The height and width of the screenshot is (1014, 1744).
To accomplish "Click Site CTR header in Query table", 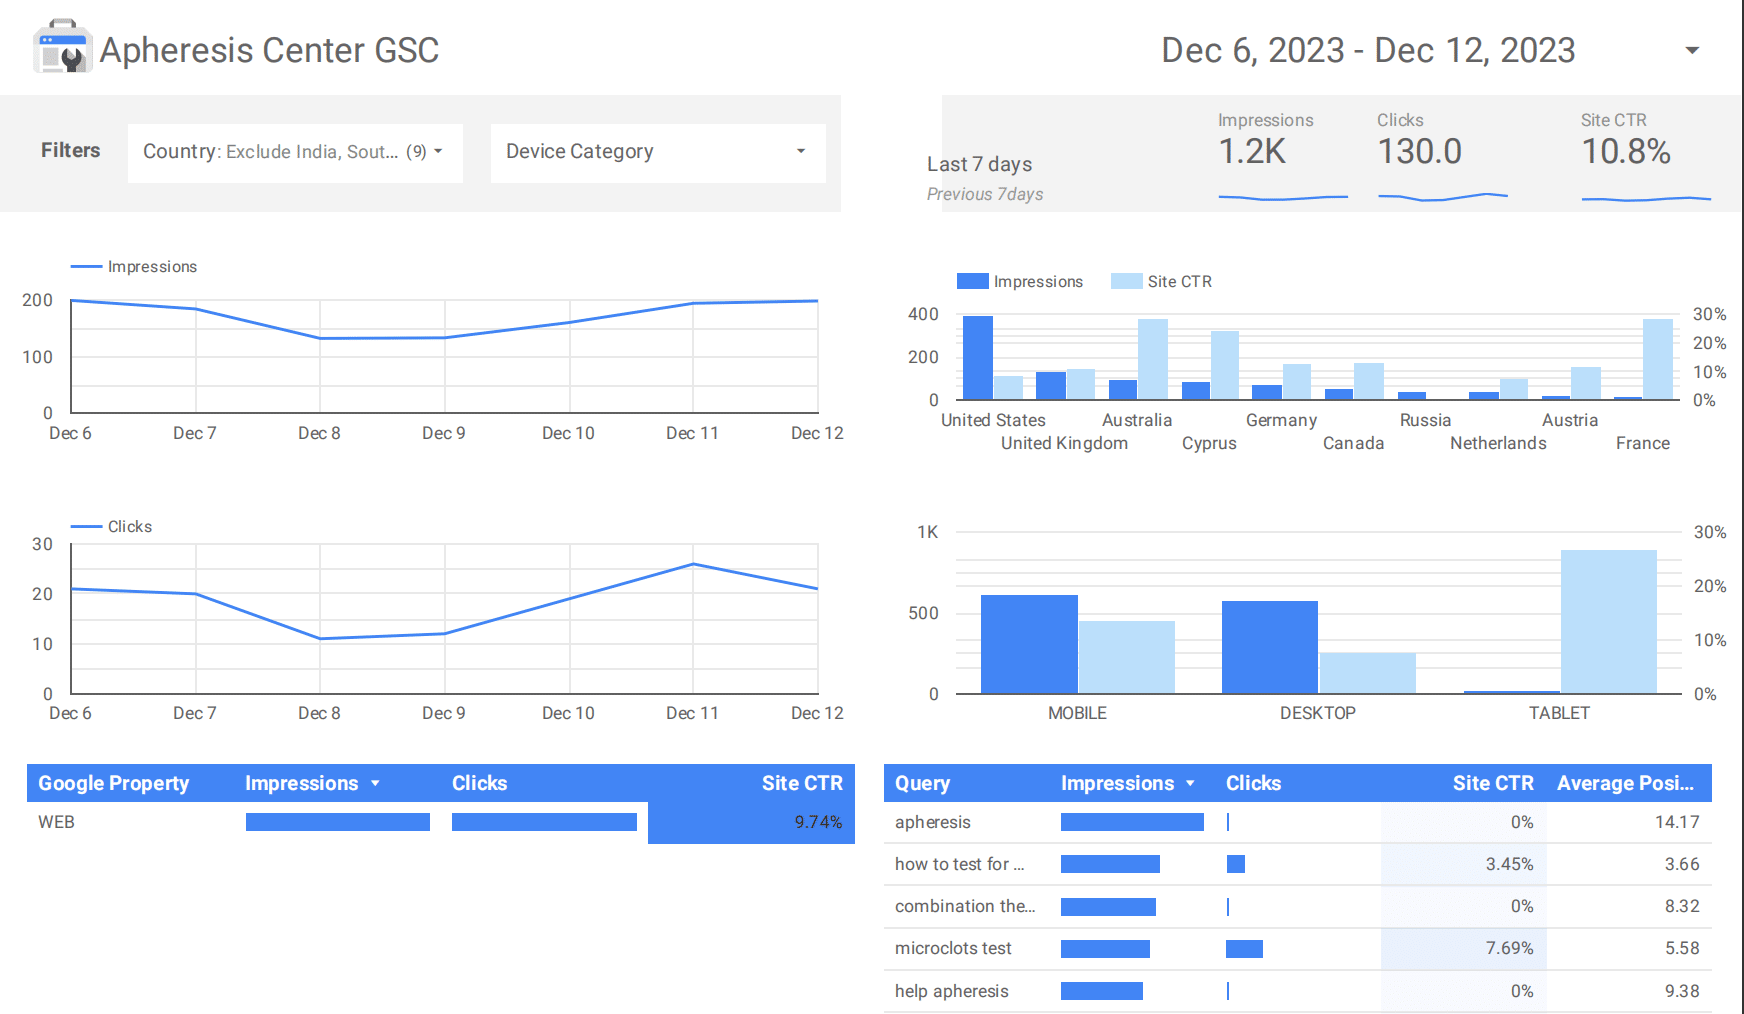I will click(x=1493, y=783).
